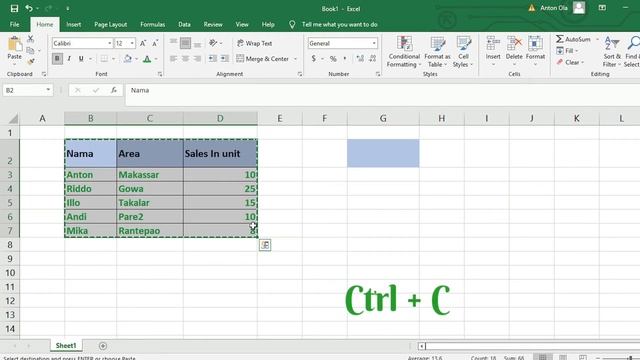Click the Fill Color bucket swatch
The width and height of the screenshot is (640, 360).
coord(128,59)
